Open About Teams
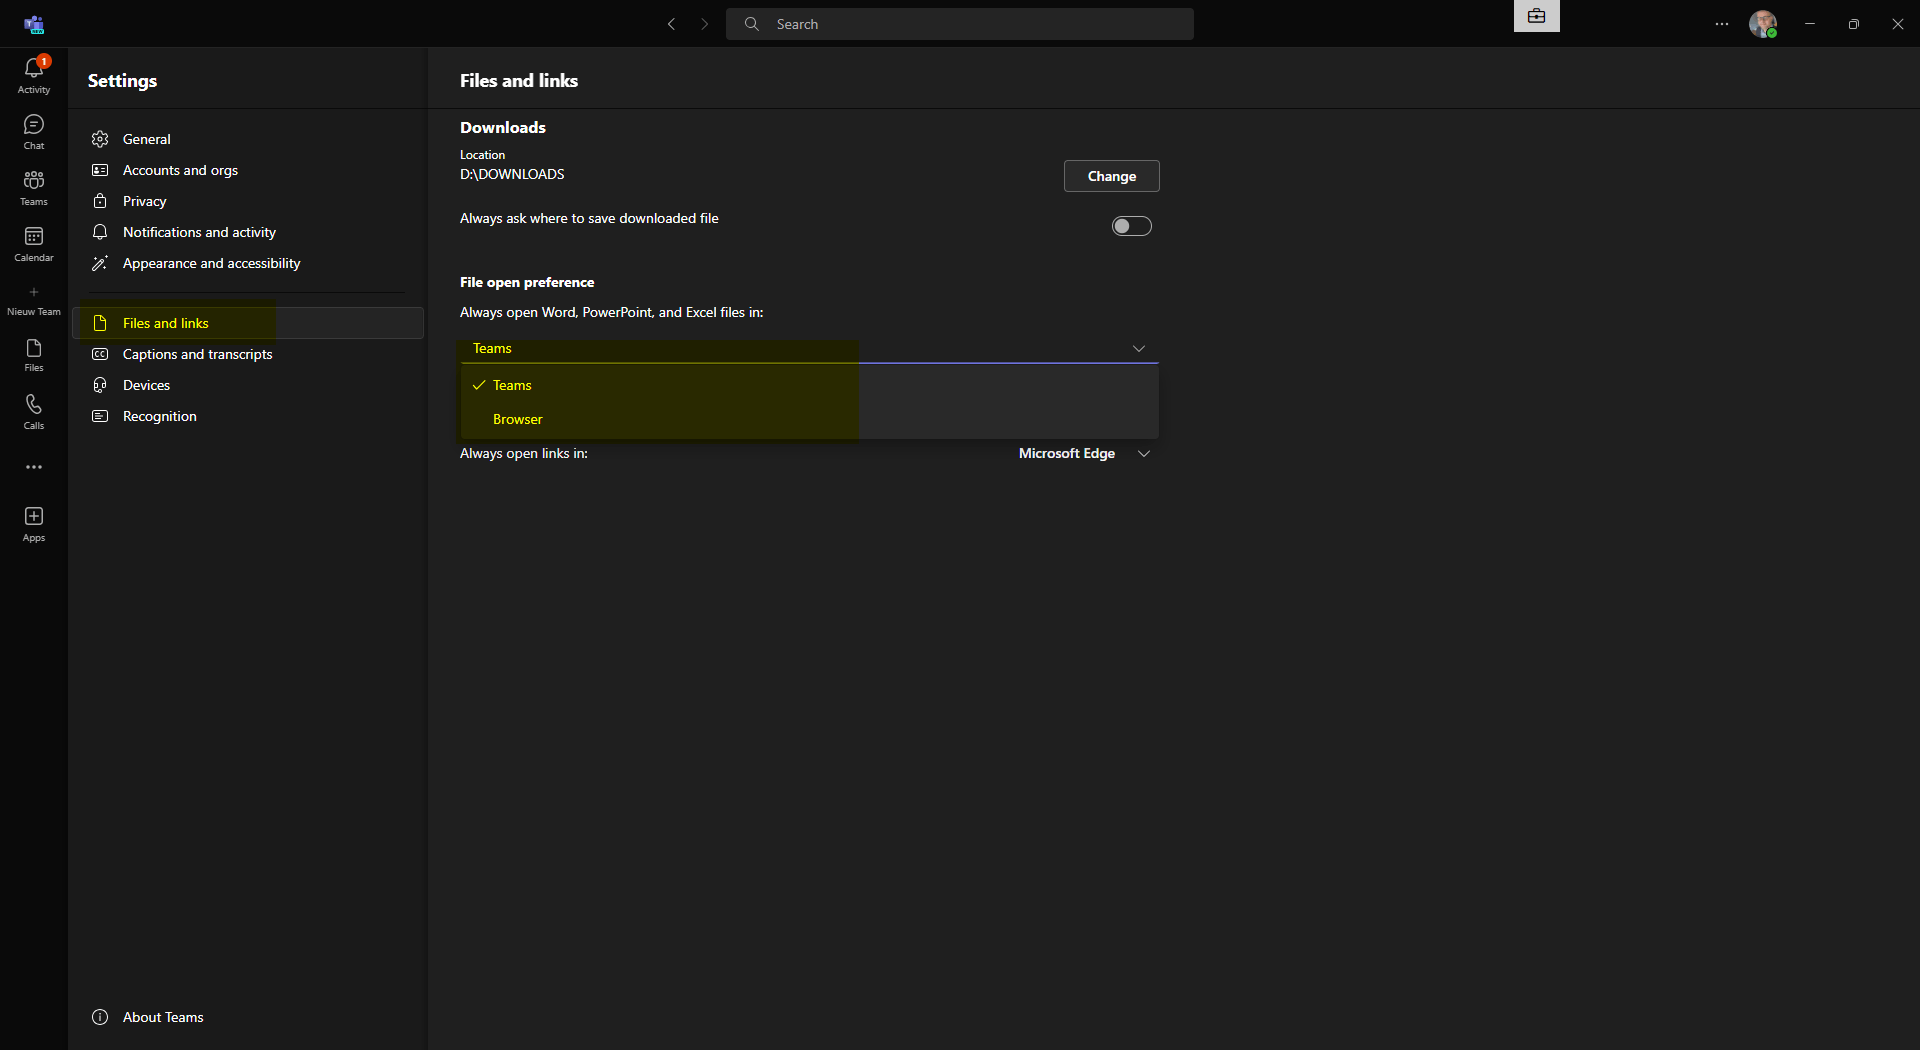This screenshot has width=1920, height=1050. pos(161,1017)
